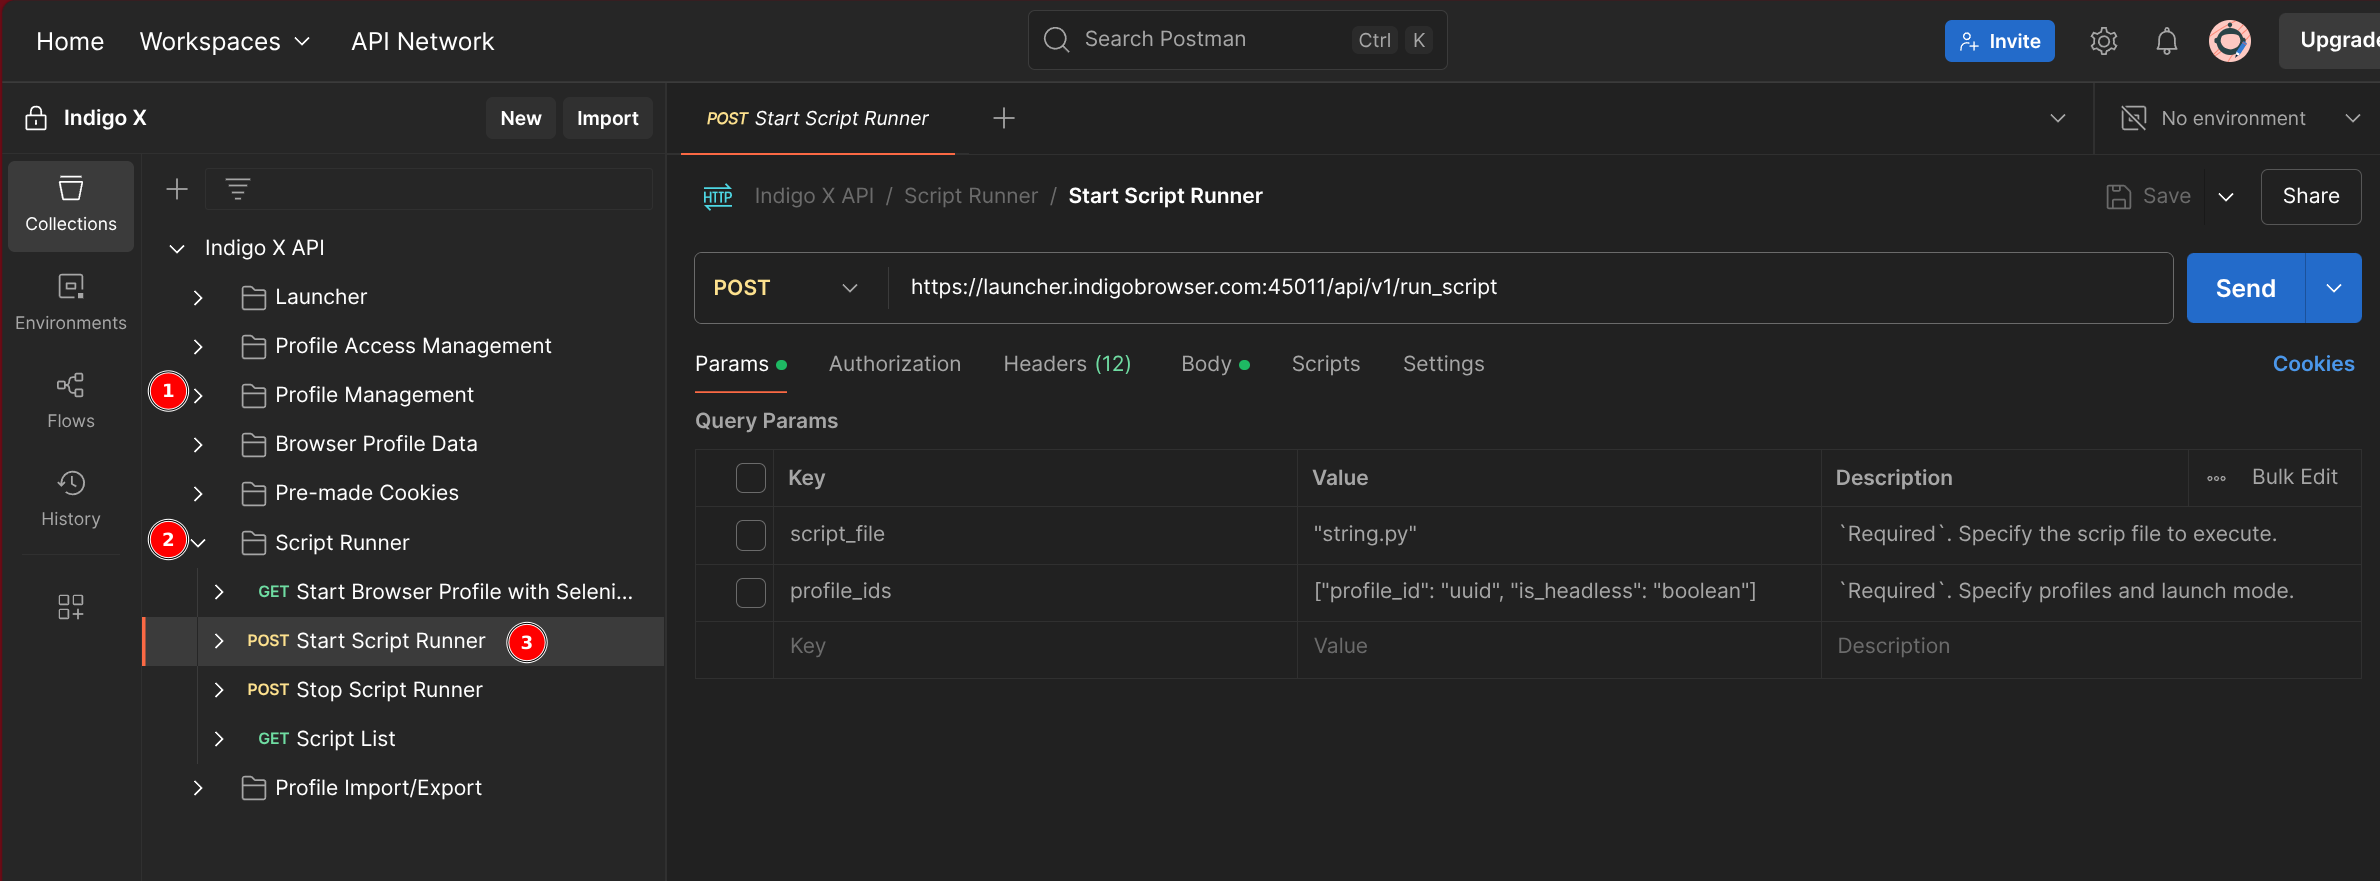Open the Workspaces dropdown menu
Screen dimensions: 2380x881
coord(225,41)
